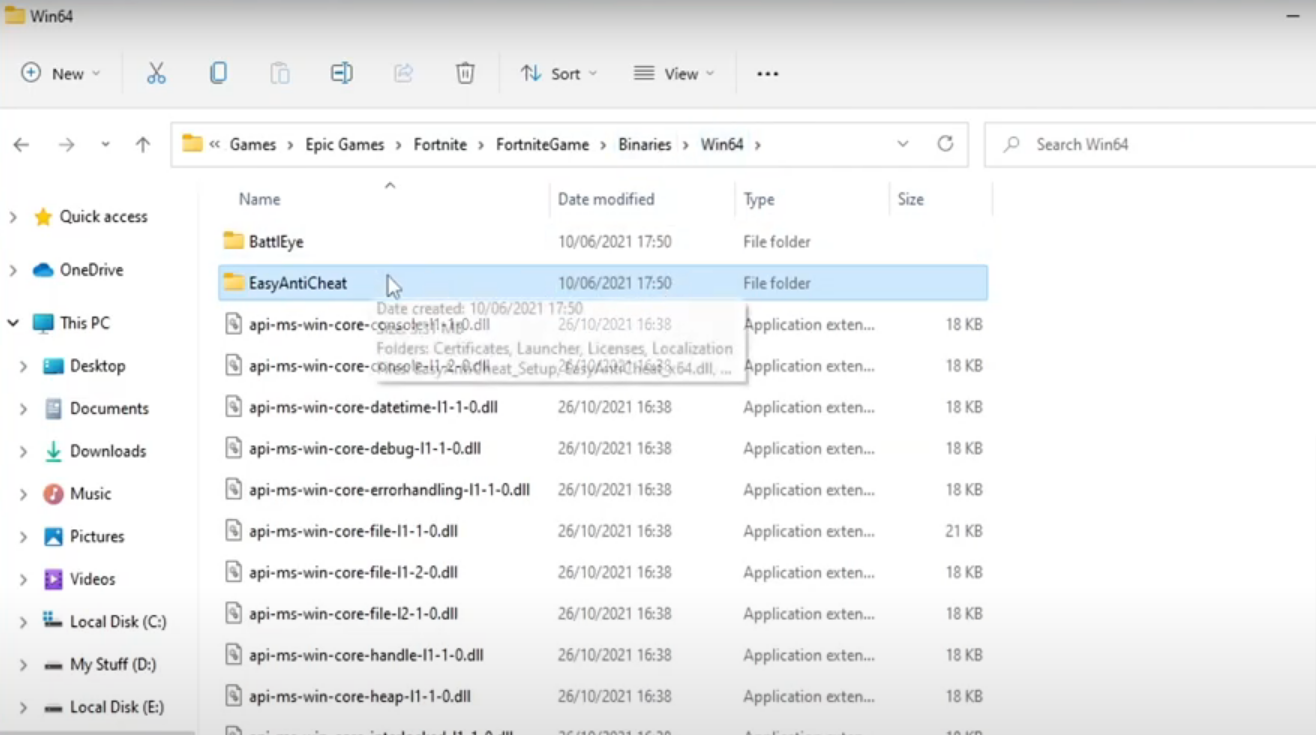Click the Quick access star icon
Viewport: 1316px width, 735px height.
(x=43, y=216)
